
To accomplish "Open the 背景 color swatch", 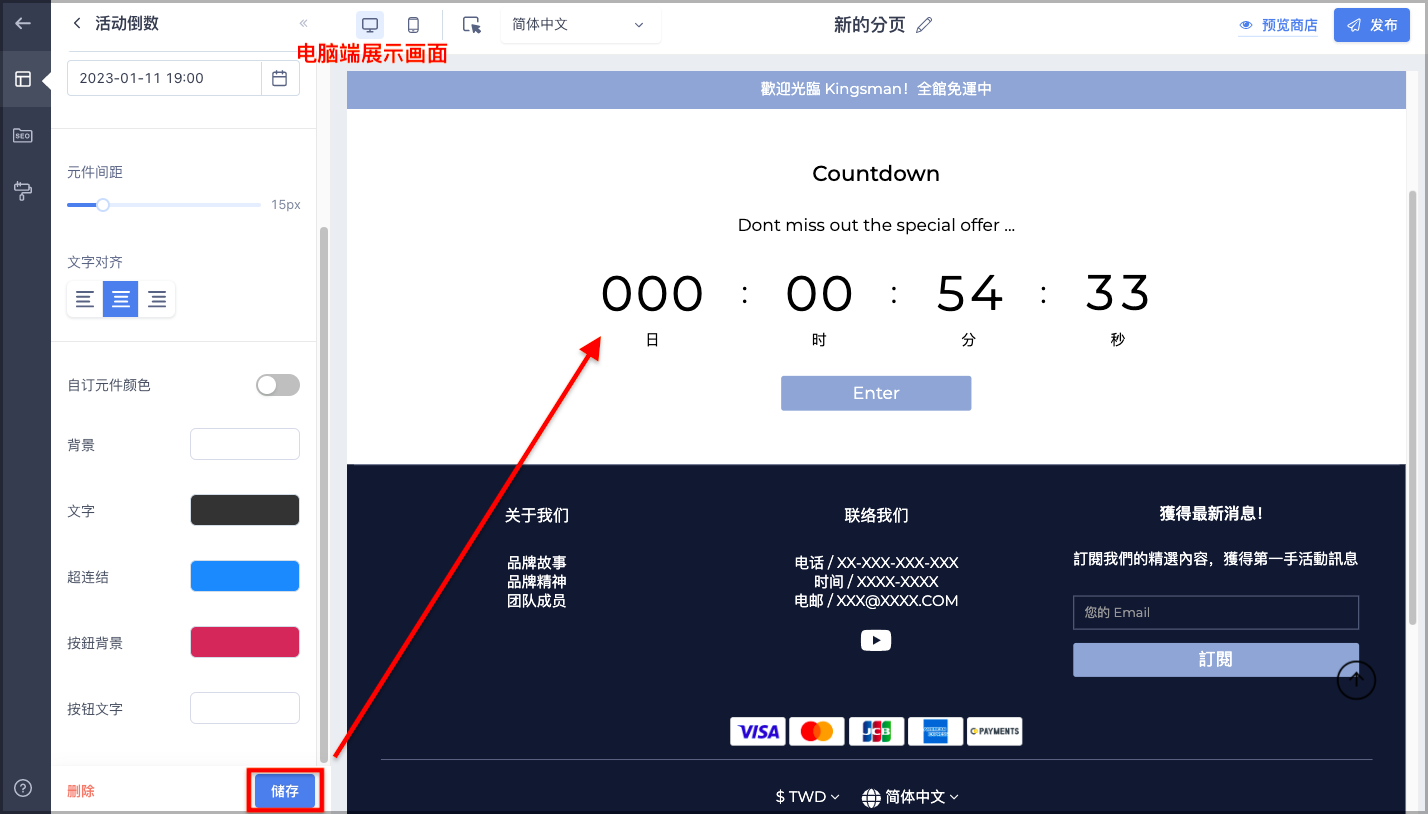I will coord(245,444).
